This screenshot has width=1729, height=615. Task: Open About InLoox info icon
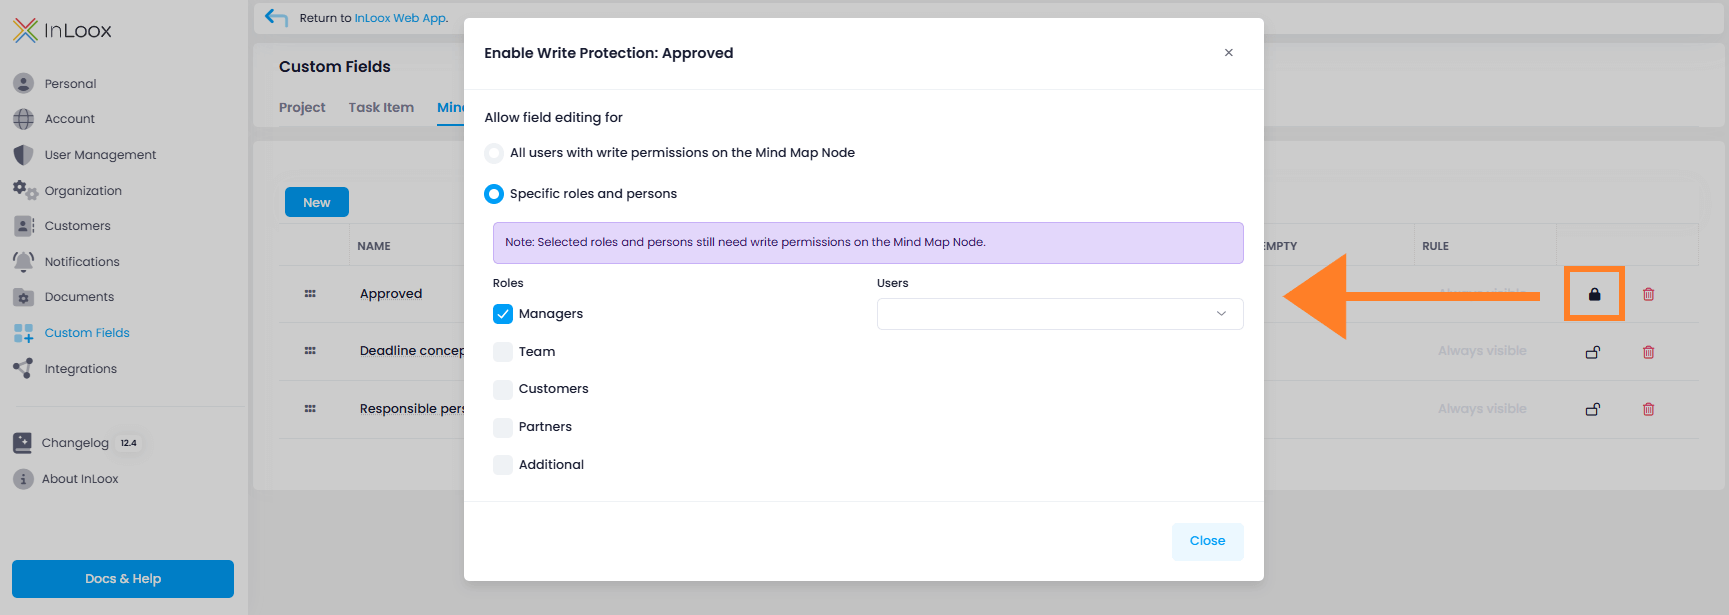(x=23, y=479)
